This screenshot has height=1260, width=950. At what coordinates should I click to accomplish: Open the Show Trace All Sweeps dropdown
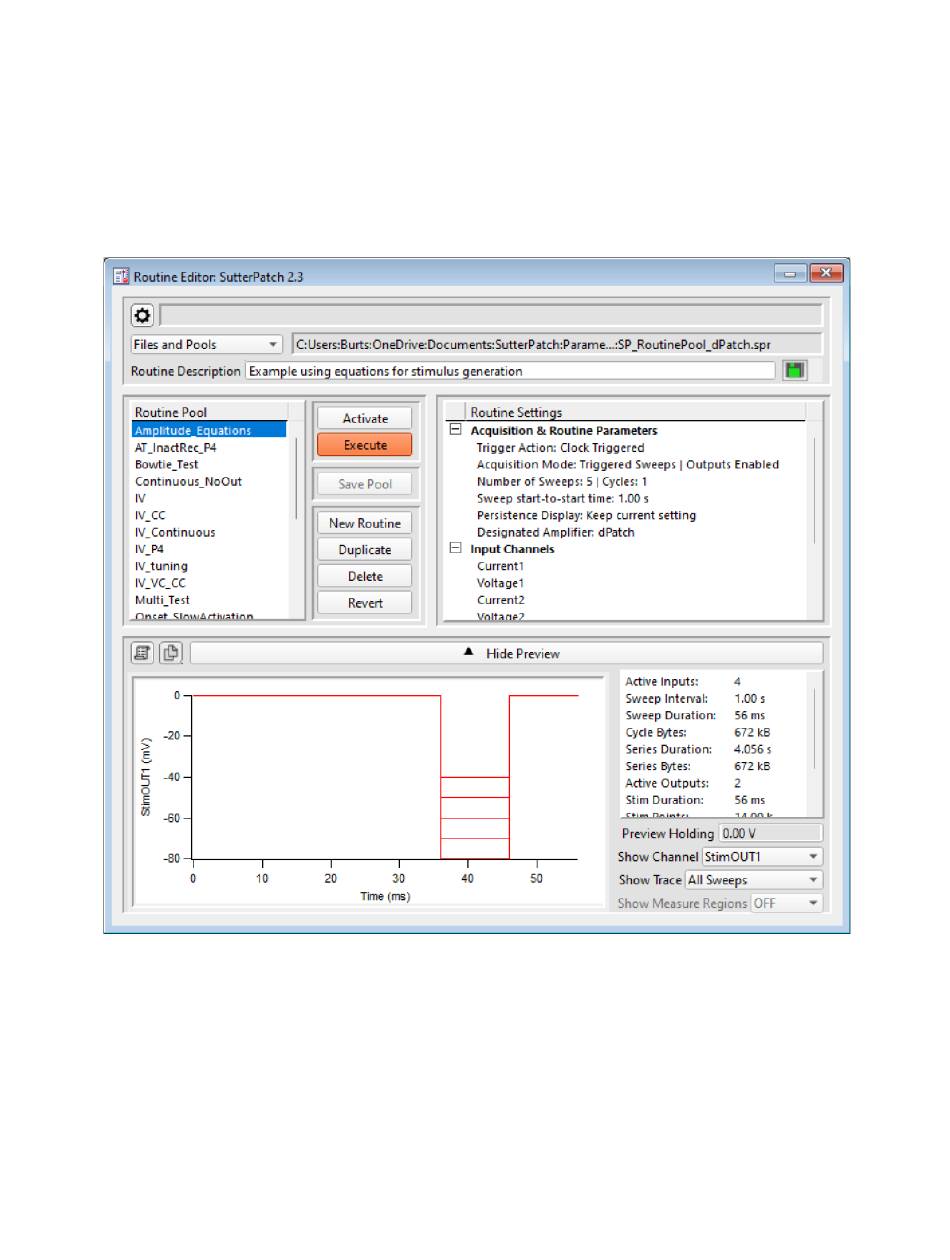(753, 880)
